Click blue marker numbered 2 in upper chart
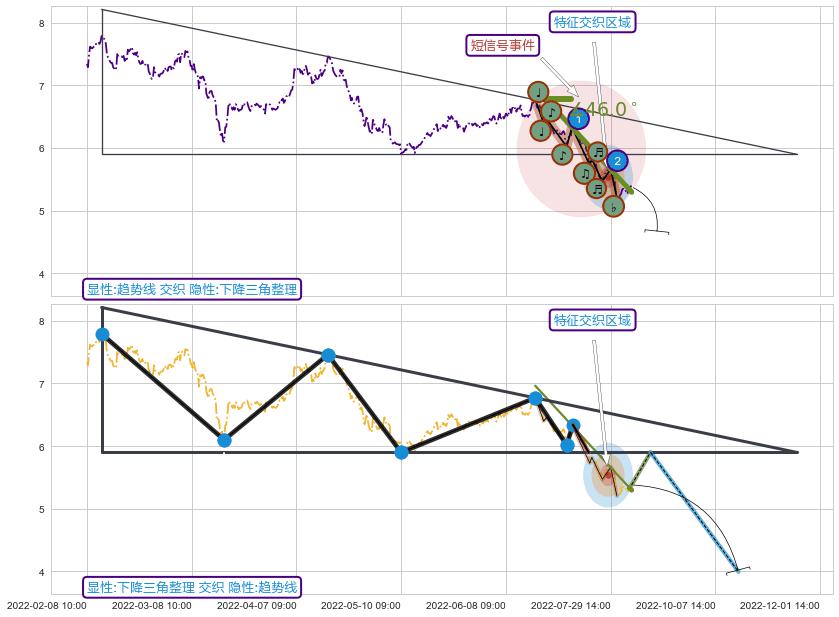Image resolution: width=839 pixels, height=617 pixels. [x=617, y=160]
